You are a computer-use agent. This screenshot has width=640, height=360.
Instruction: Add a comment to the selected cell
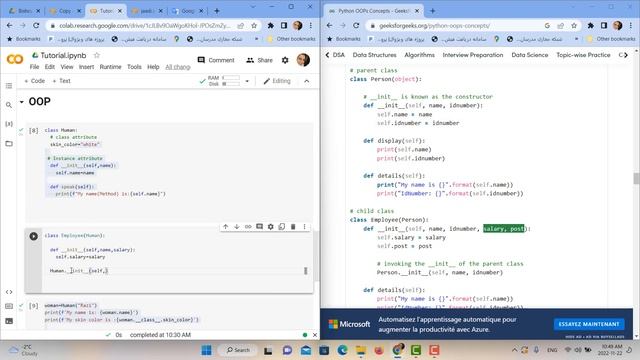pos(259,227)
